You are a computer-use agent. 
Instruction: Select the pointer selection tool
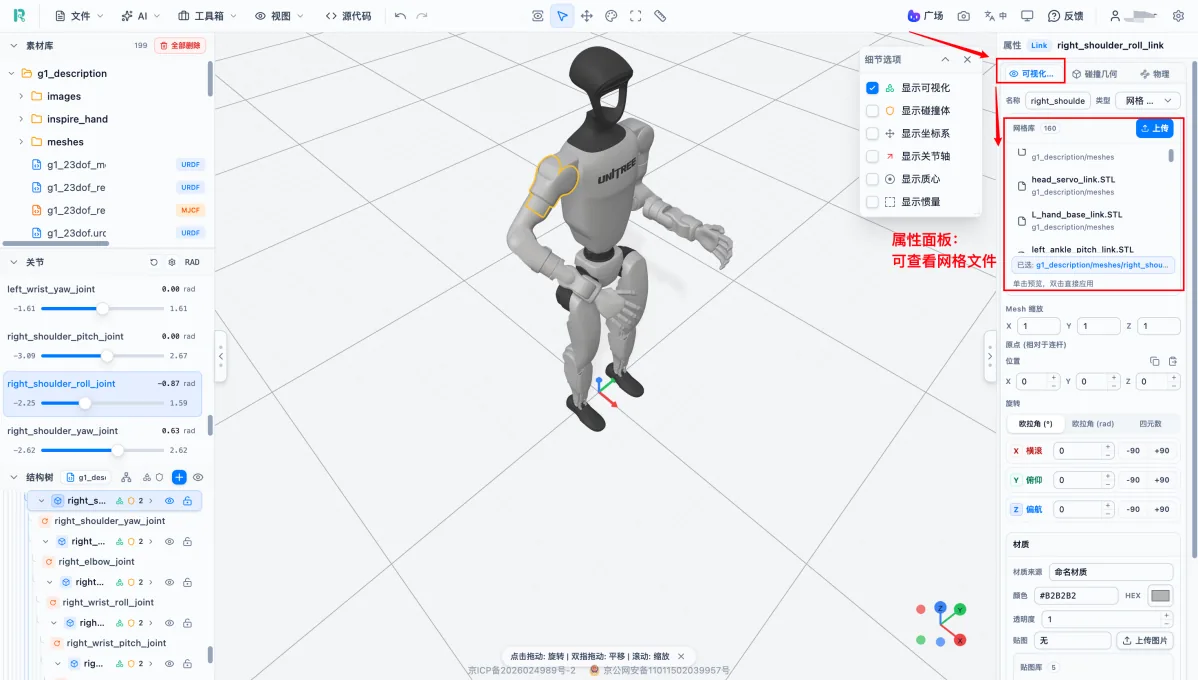coord(562,16)
